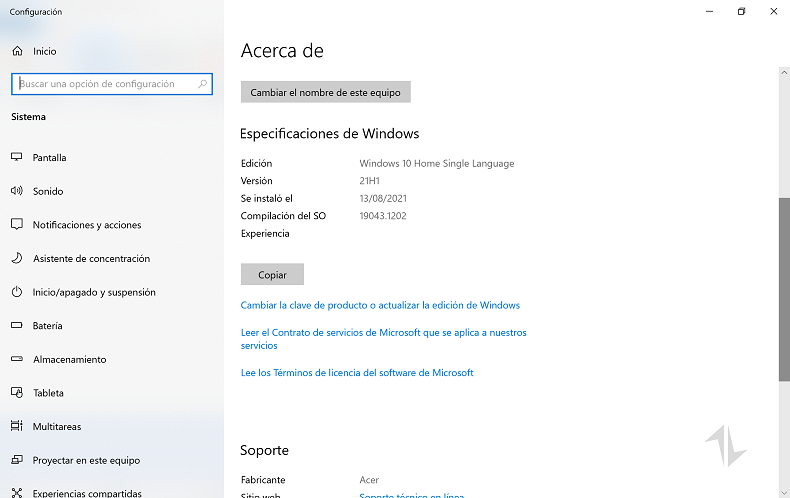
Task: Click the Almacenamiento drive icon
Action: click(17, 359)
